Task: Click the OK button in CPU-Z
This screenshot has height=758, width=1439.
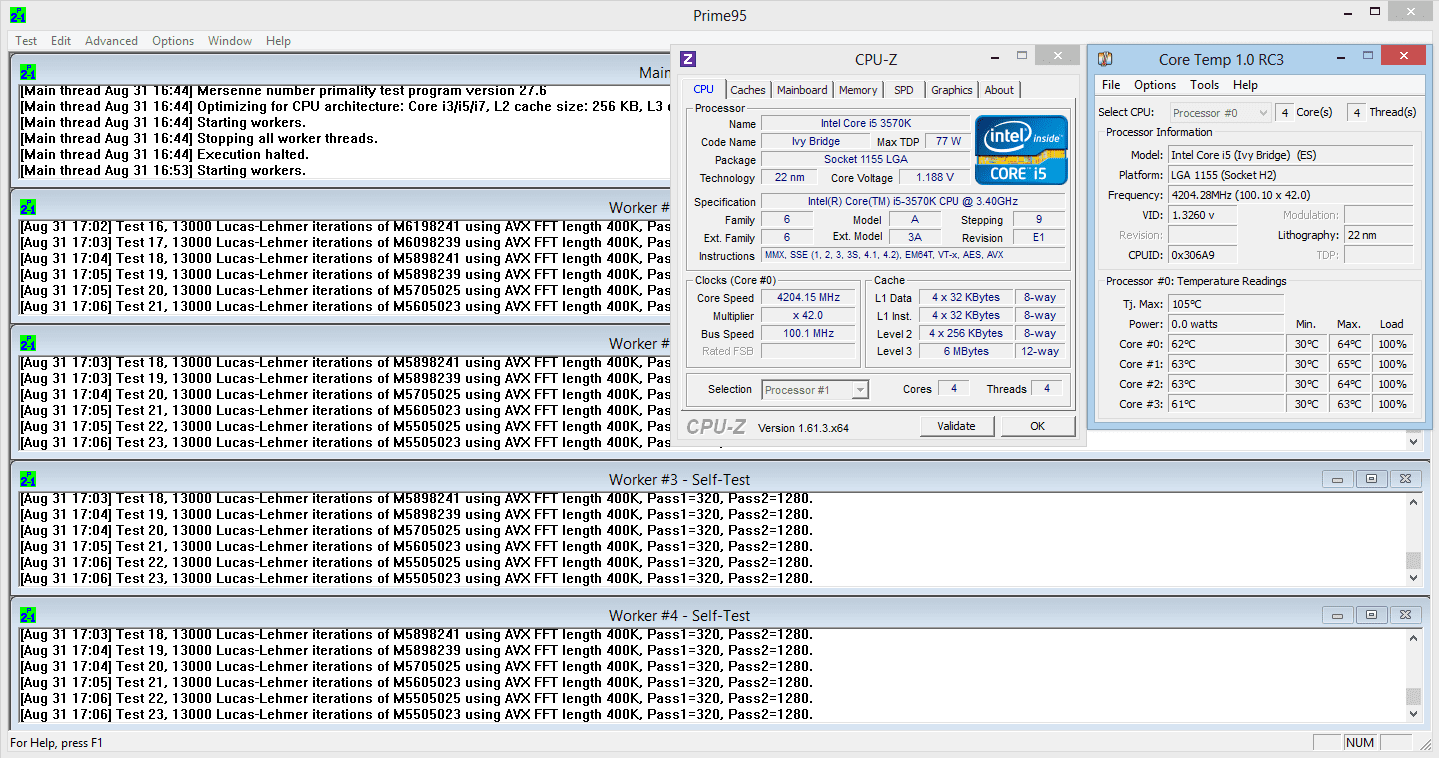Action: coord(1037,426)
